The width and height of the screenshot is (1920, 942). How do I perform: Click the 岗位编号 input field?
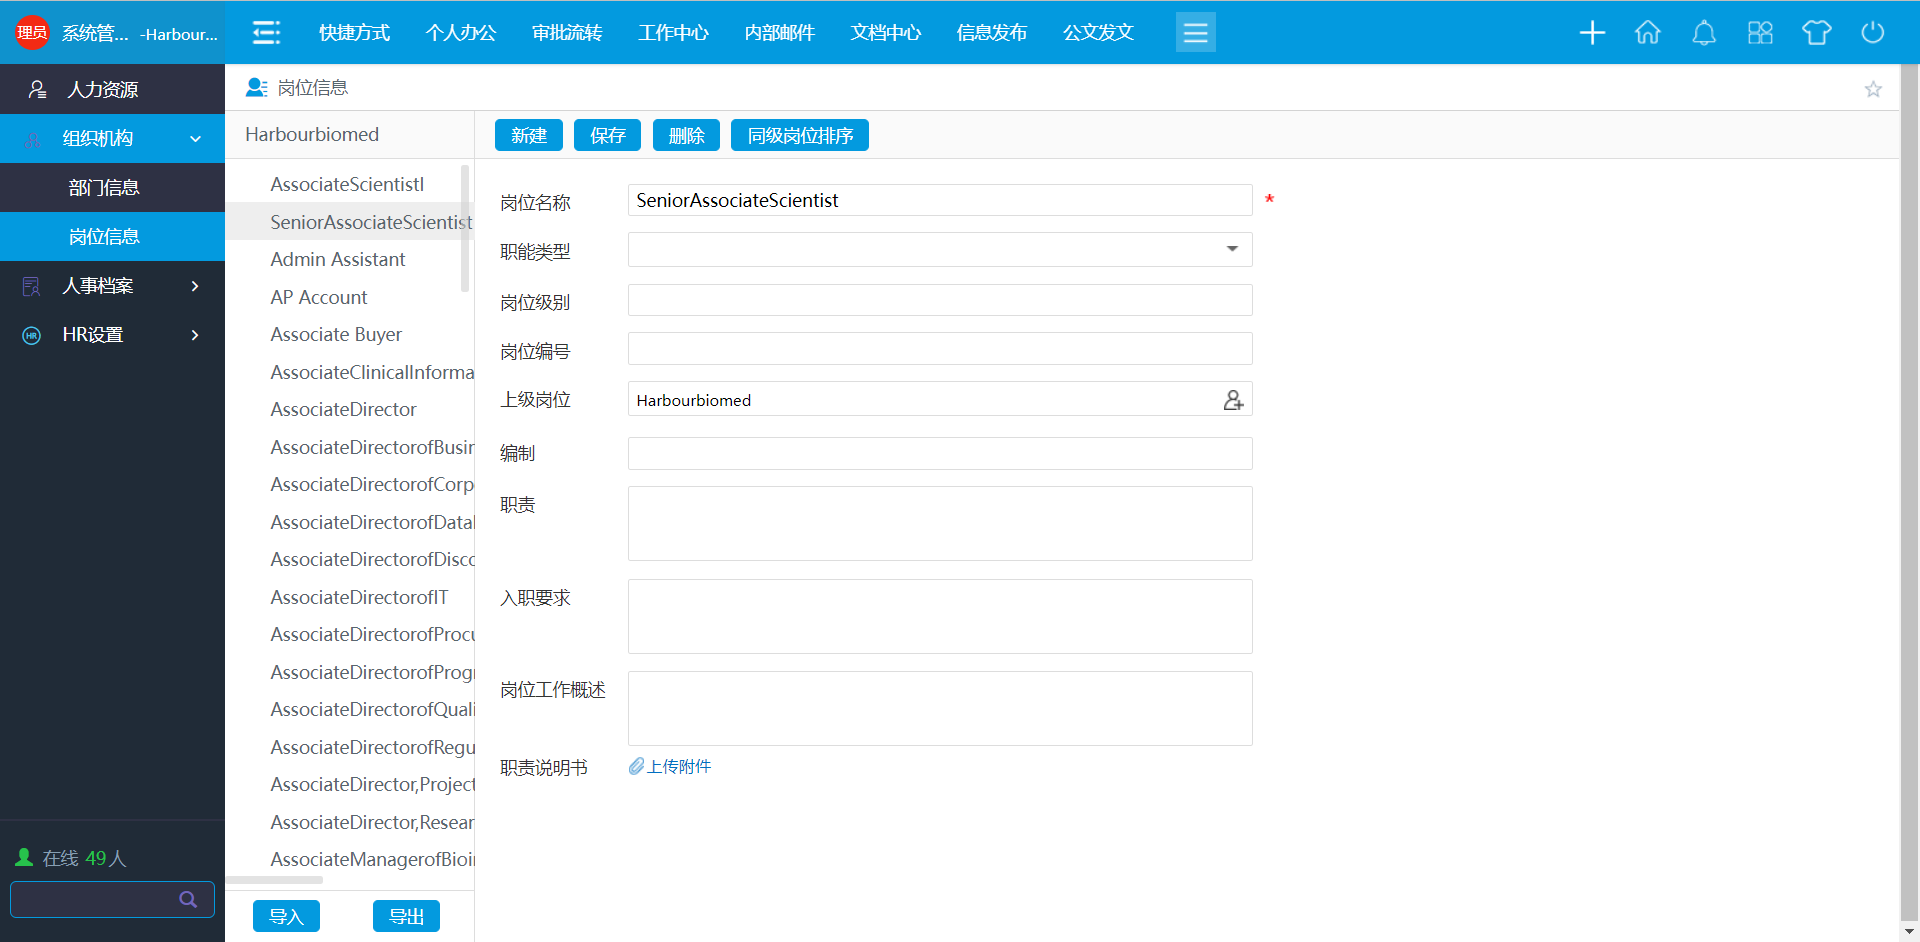[939, 349]
